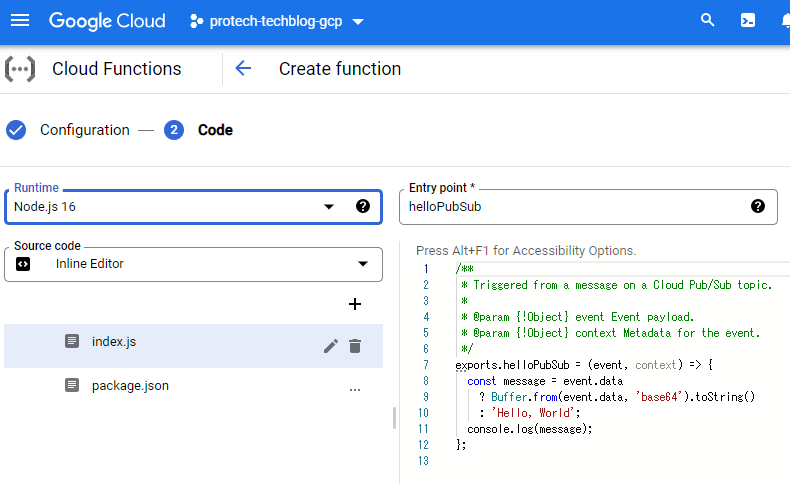The image size is (790, 484).
Task: Go to the Configuration step
Action: (x=84, y=130)
